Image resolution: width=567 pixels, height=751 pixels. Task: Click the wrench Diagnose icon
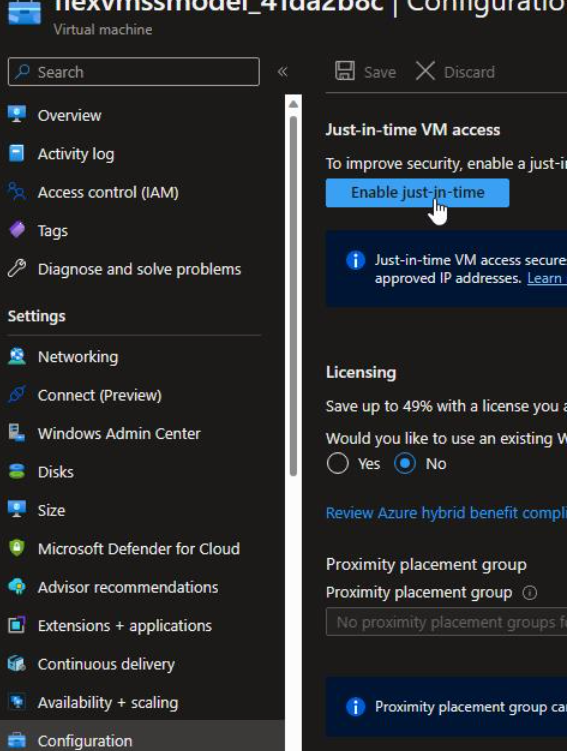coord(17,269)
